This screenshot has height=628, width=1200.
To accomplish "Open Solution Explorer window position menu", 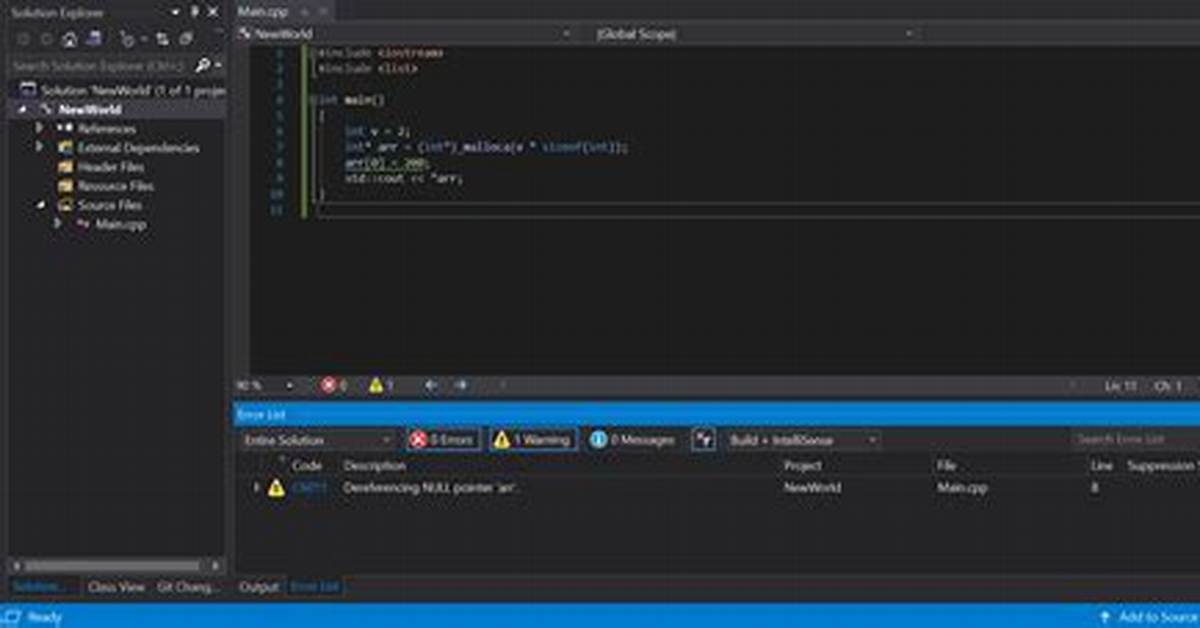I will tap(176, 12).
